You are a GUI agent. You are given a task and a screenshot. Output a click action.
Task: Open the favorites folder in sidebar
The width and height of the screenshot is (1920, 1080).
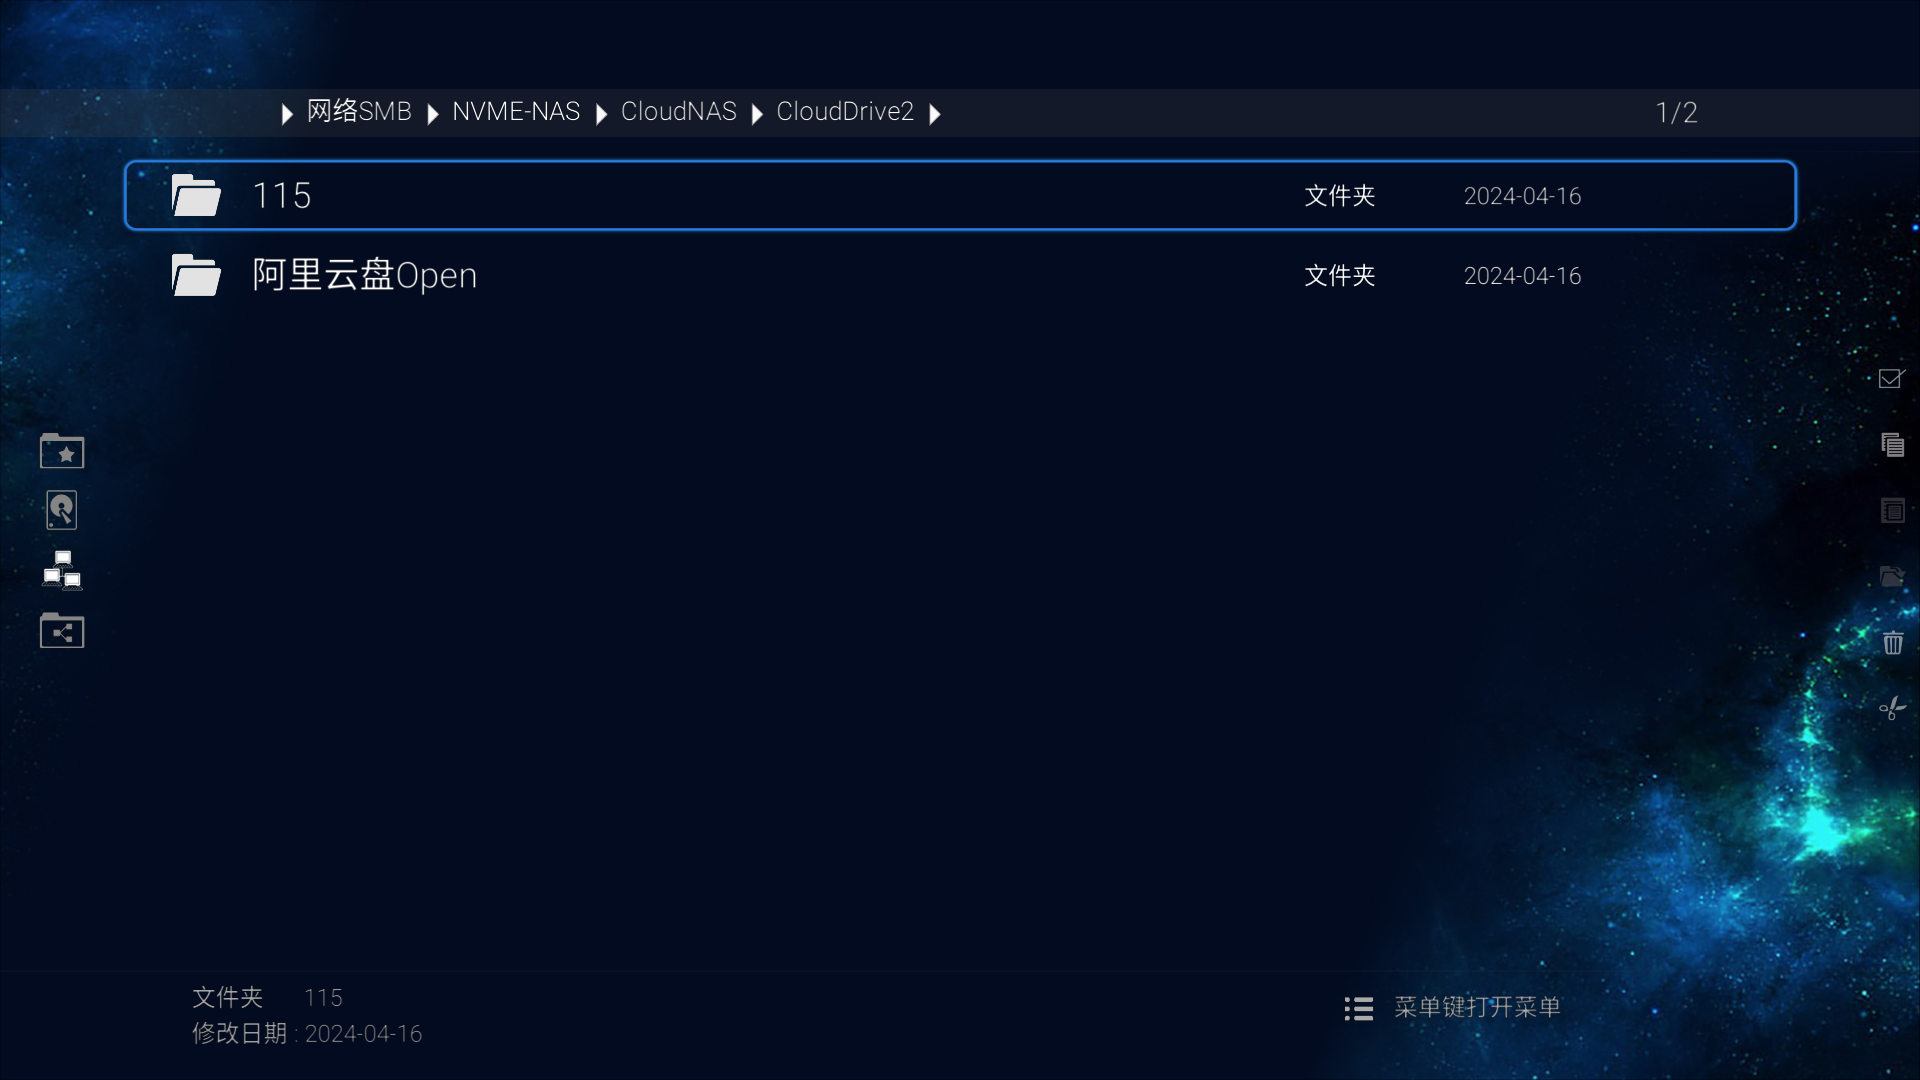pos(62,451)
